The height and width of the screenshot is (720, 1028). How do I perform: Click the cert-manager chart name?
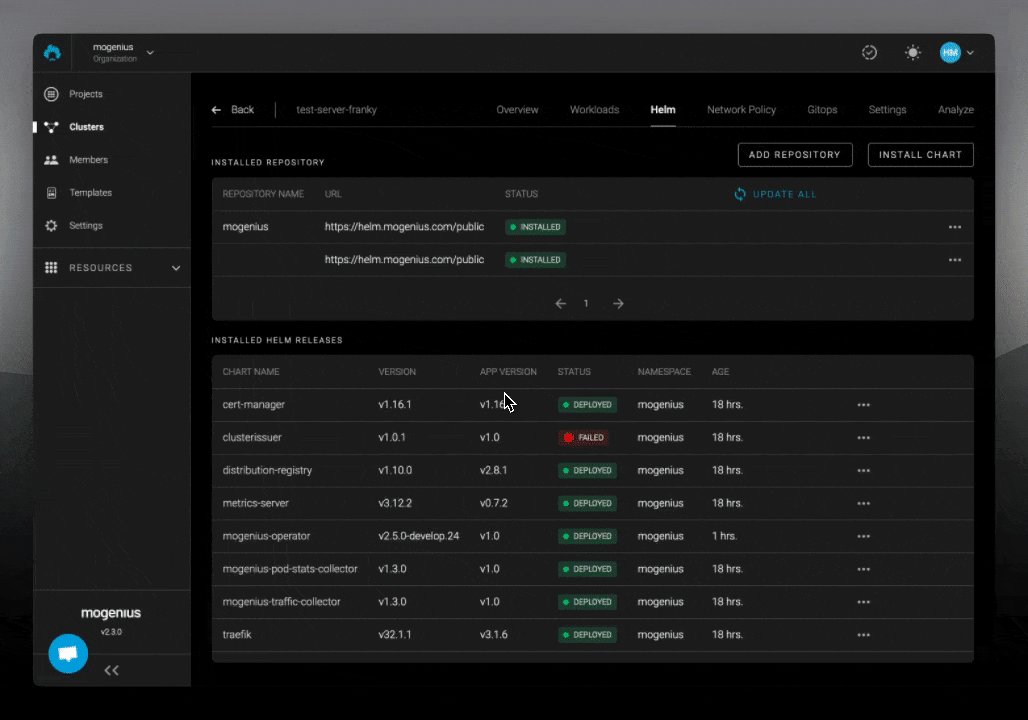pyautogui.click(x=254, y=405)
